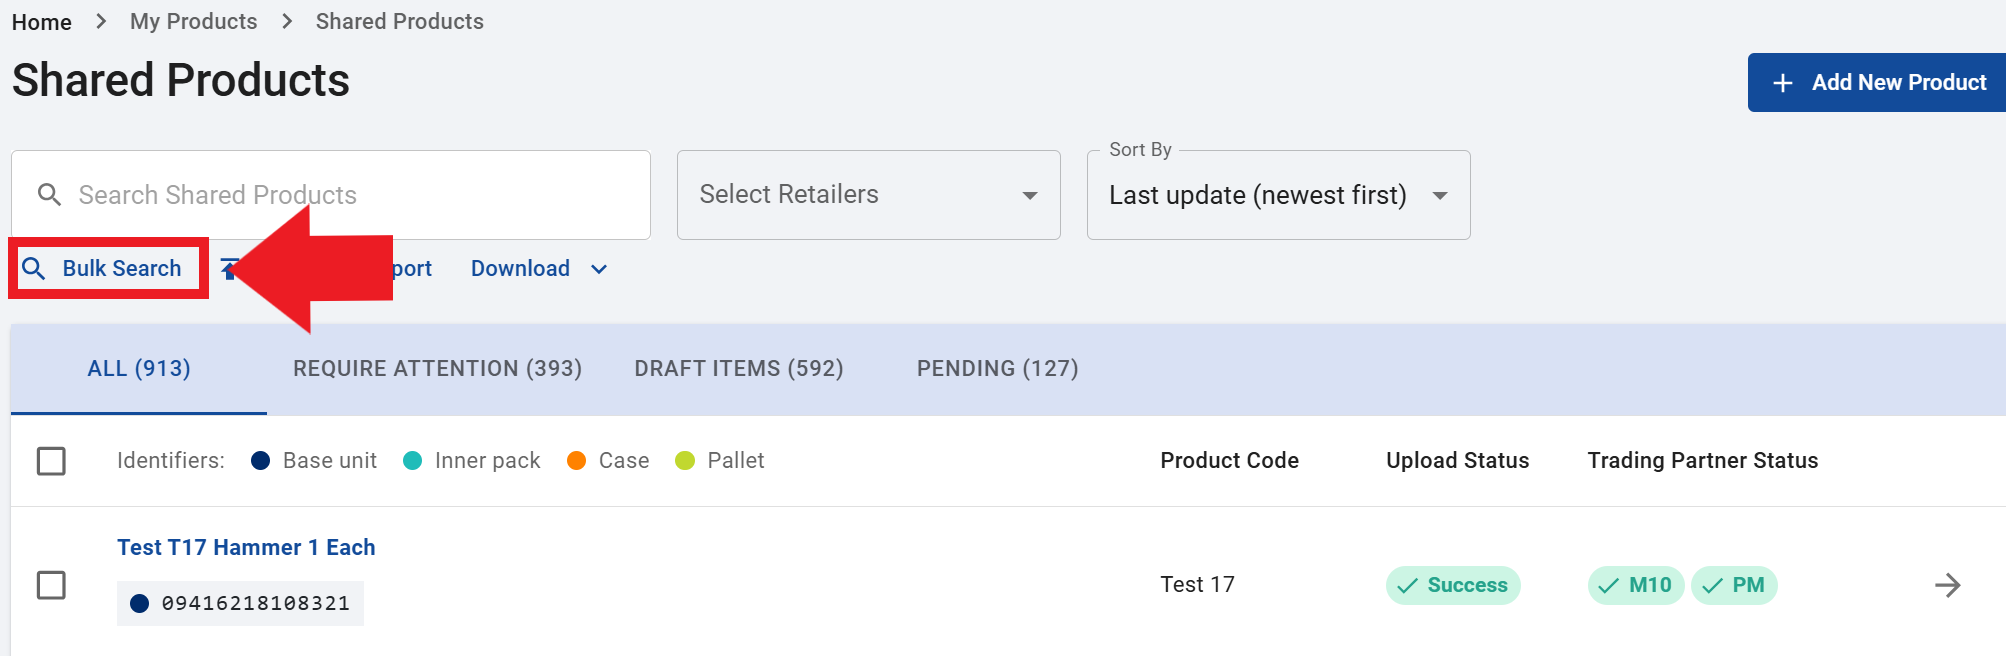Click the search field magnifier icon
Image resolution: width=2006 pixels, height=656 pixels.
49,195
